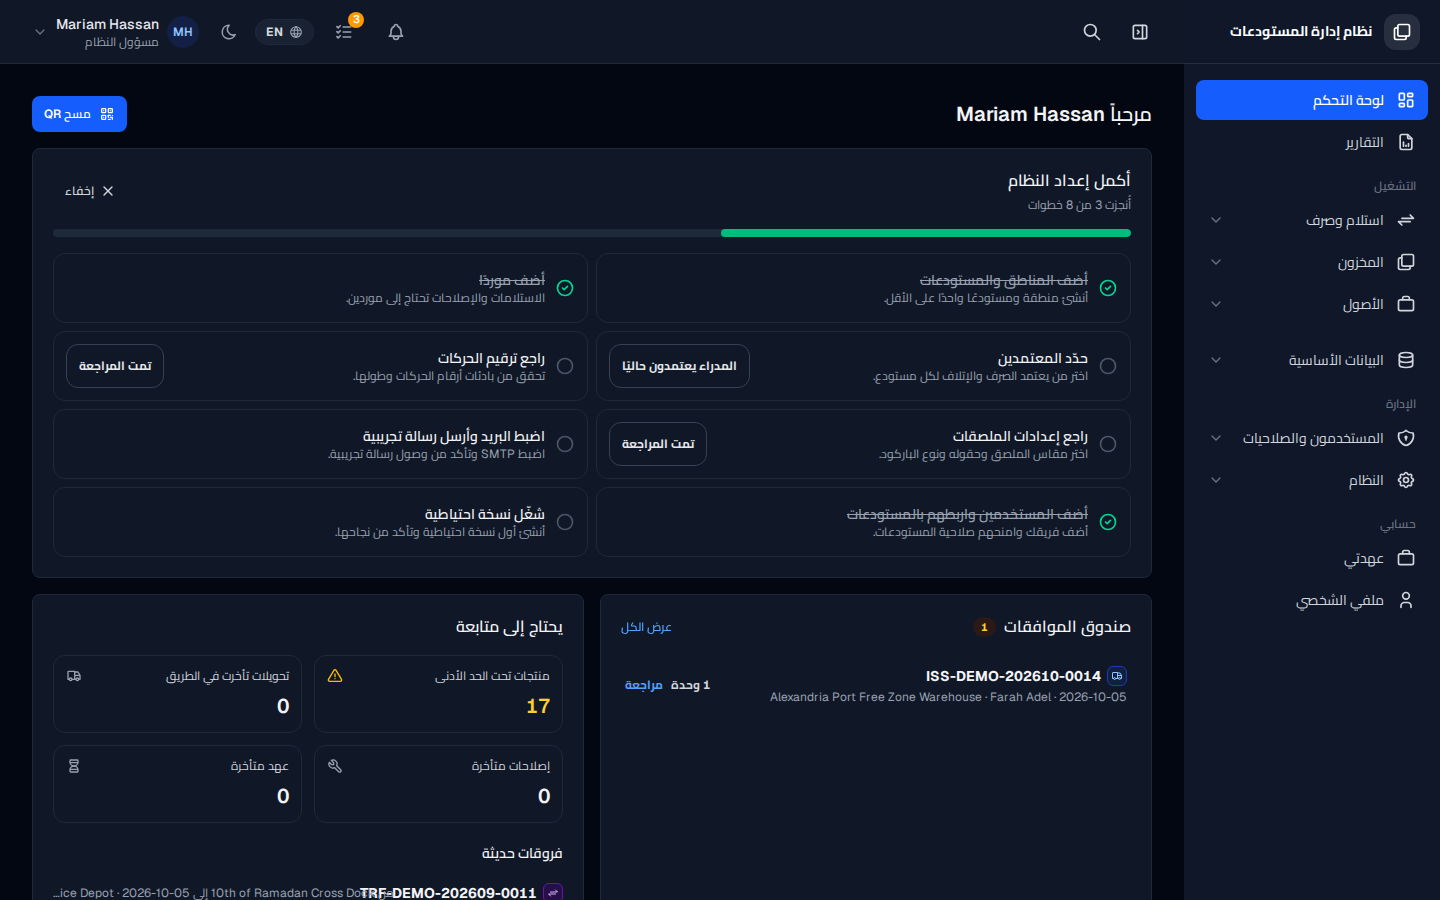Click تمت المراجعة for إعدادات الملصقات
The width and height of the screenshot is (1440, 900).
[658, 444]
